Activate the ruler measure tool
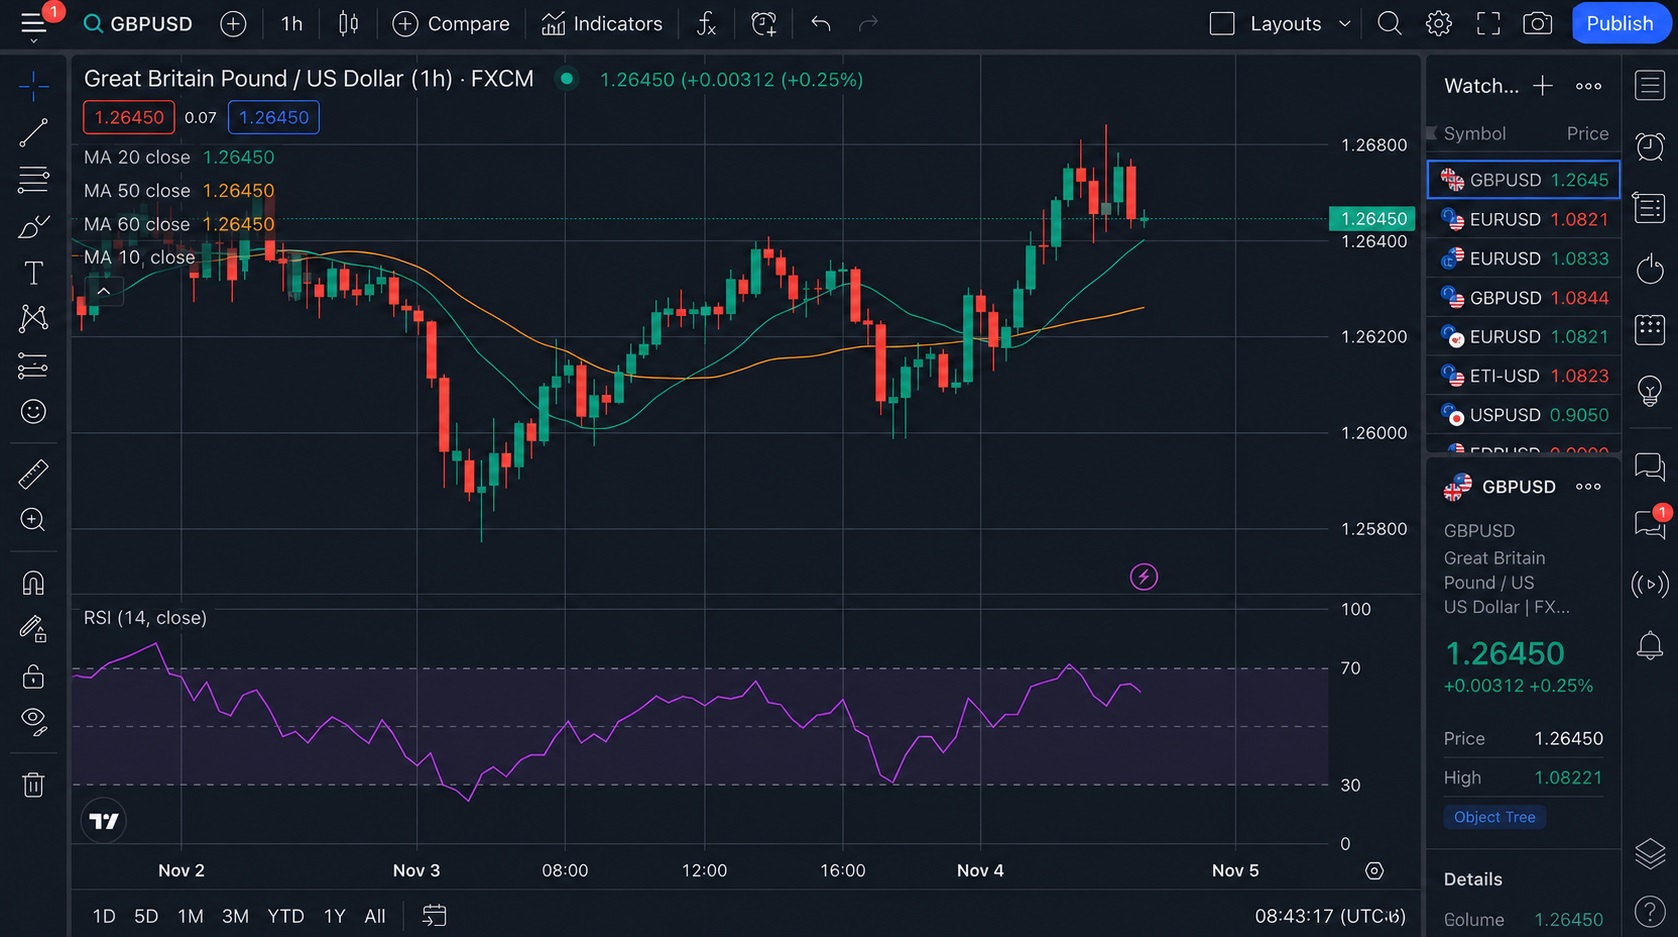The height and width of the screenshot is (937, 1678). [x=33, y=474]
